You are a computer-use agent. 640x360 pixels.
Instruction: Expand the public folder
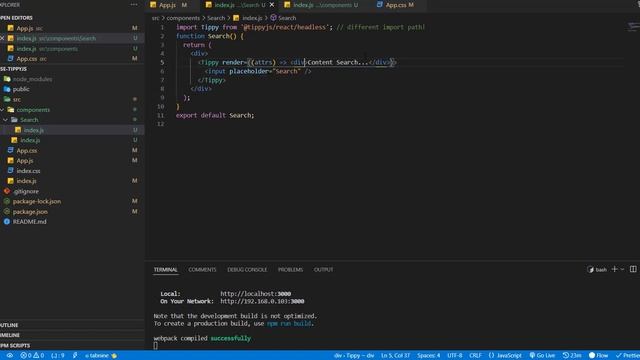coord(20,89)
